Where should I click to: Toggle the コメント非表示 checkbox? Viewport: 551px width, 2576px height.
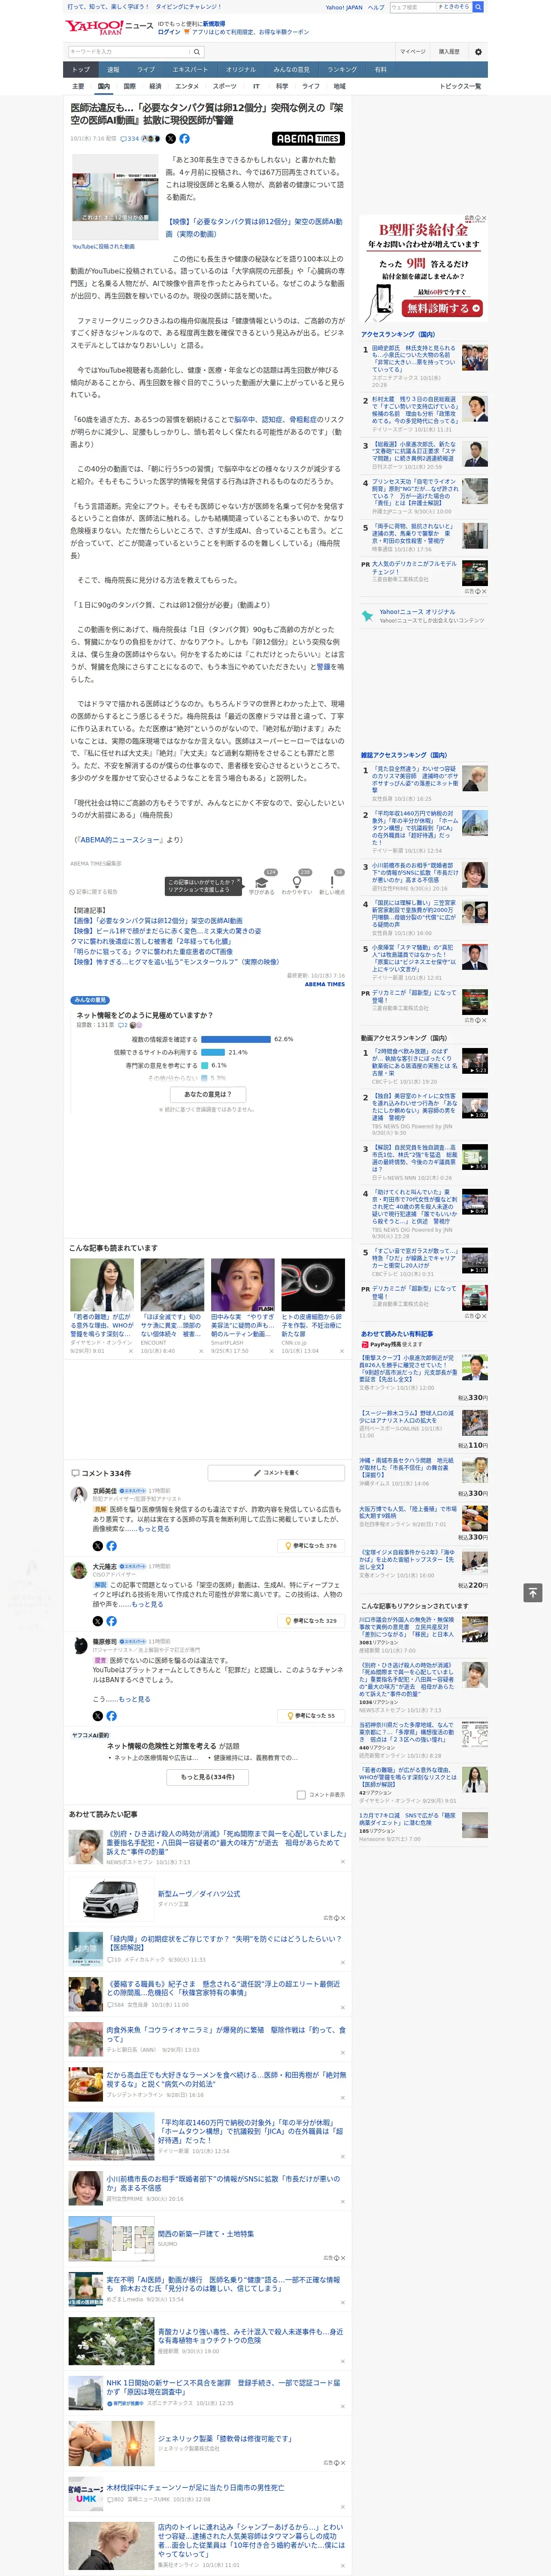click(x=301, y=1795)
